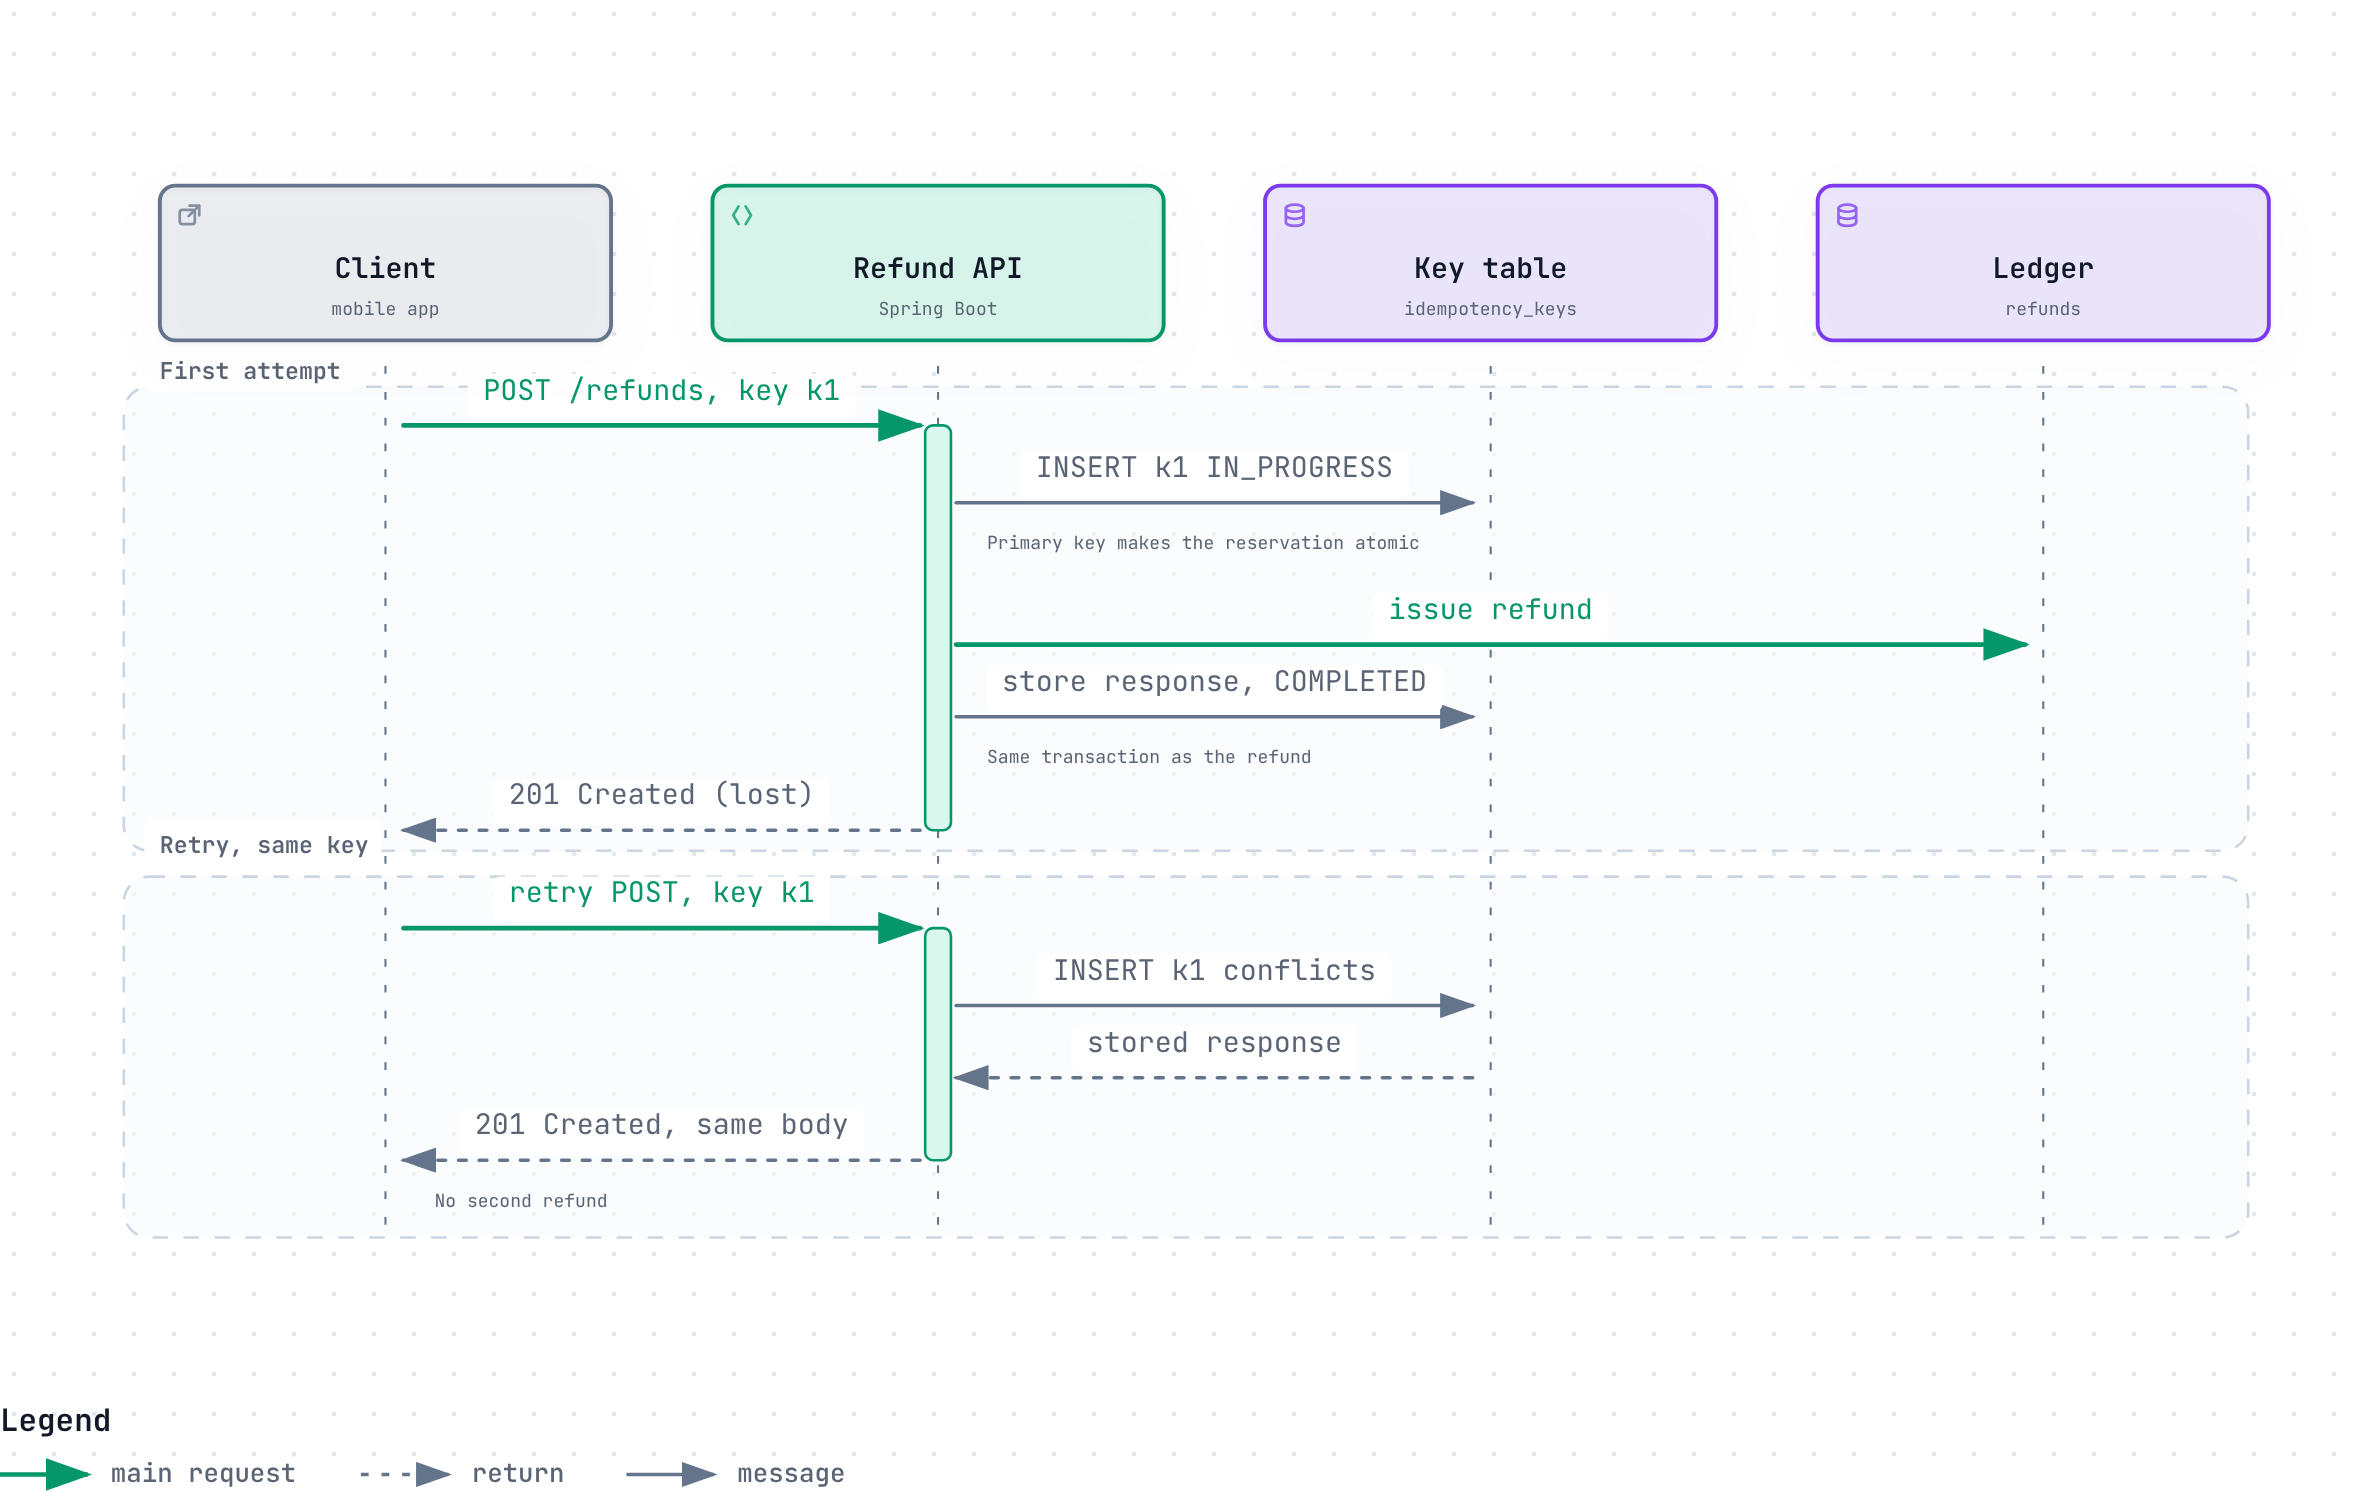
Task: Click the database icon in the Ledger box
Action: (x=1848, y=215)
